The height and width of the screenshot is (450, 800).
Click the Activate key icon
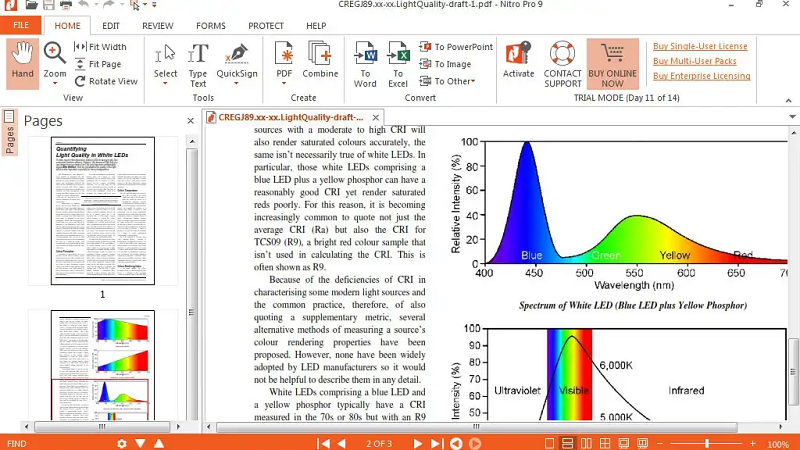(x=518, y=60)
